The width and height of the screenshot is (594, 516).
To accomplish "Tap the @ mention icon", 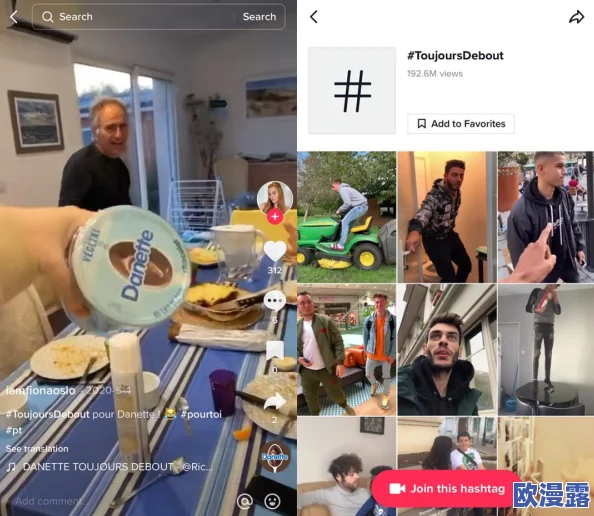I will pyautogui.click(x=245, y=501).
